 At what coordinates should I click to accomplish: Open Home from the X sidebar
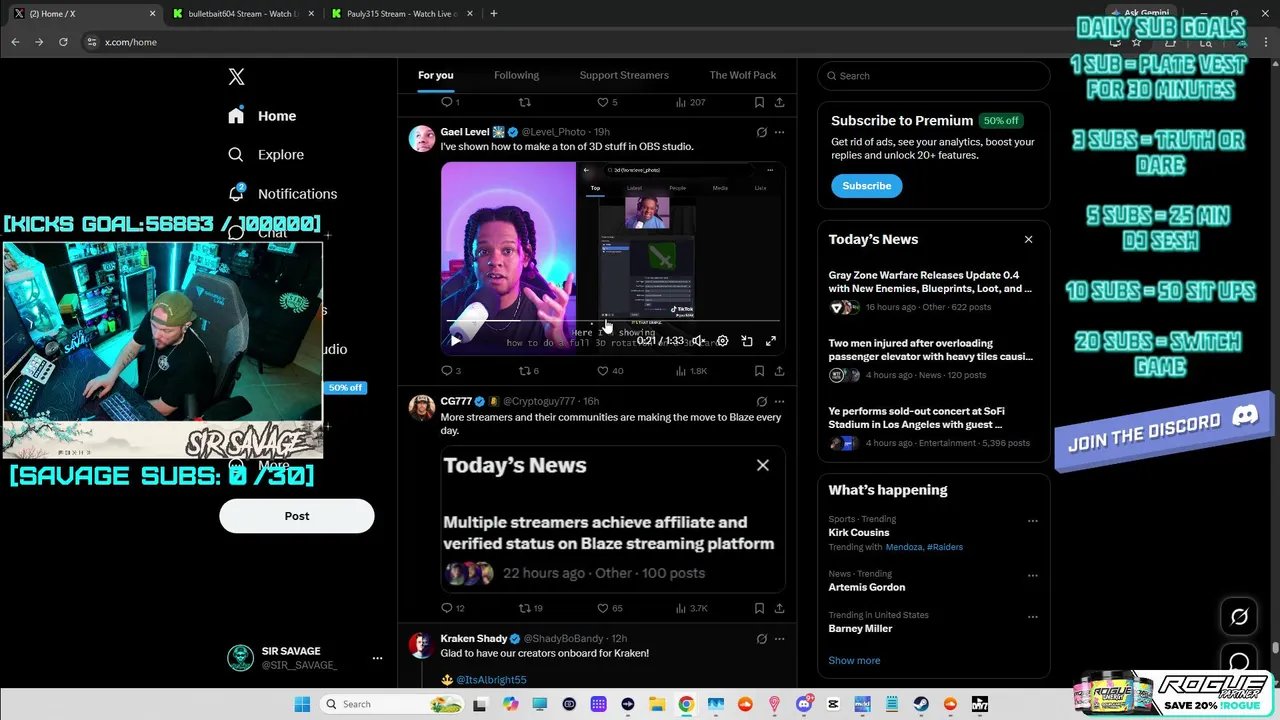click(x=262, y=116)
